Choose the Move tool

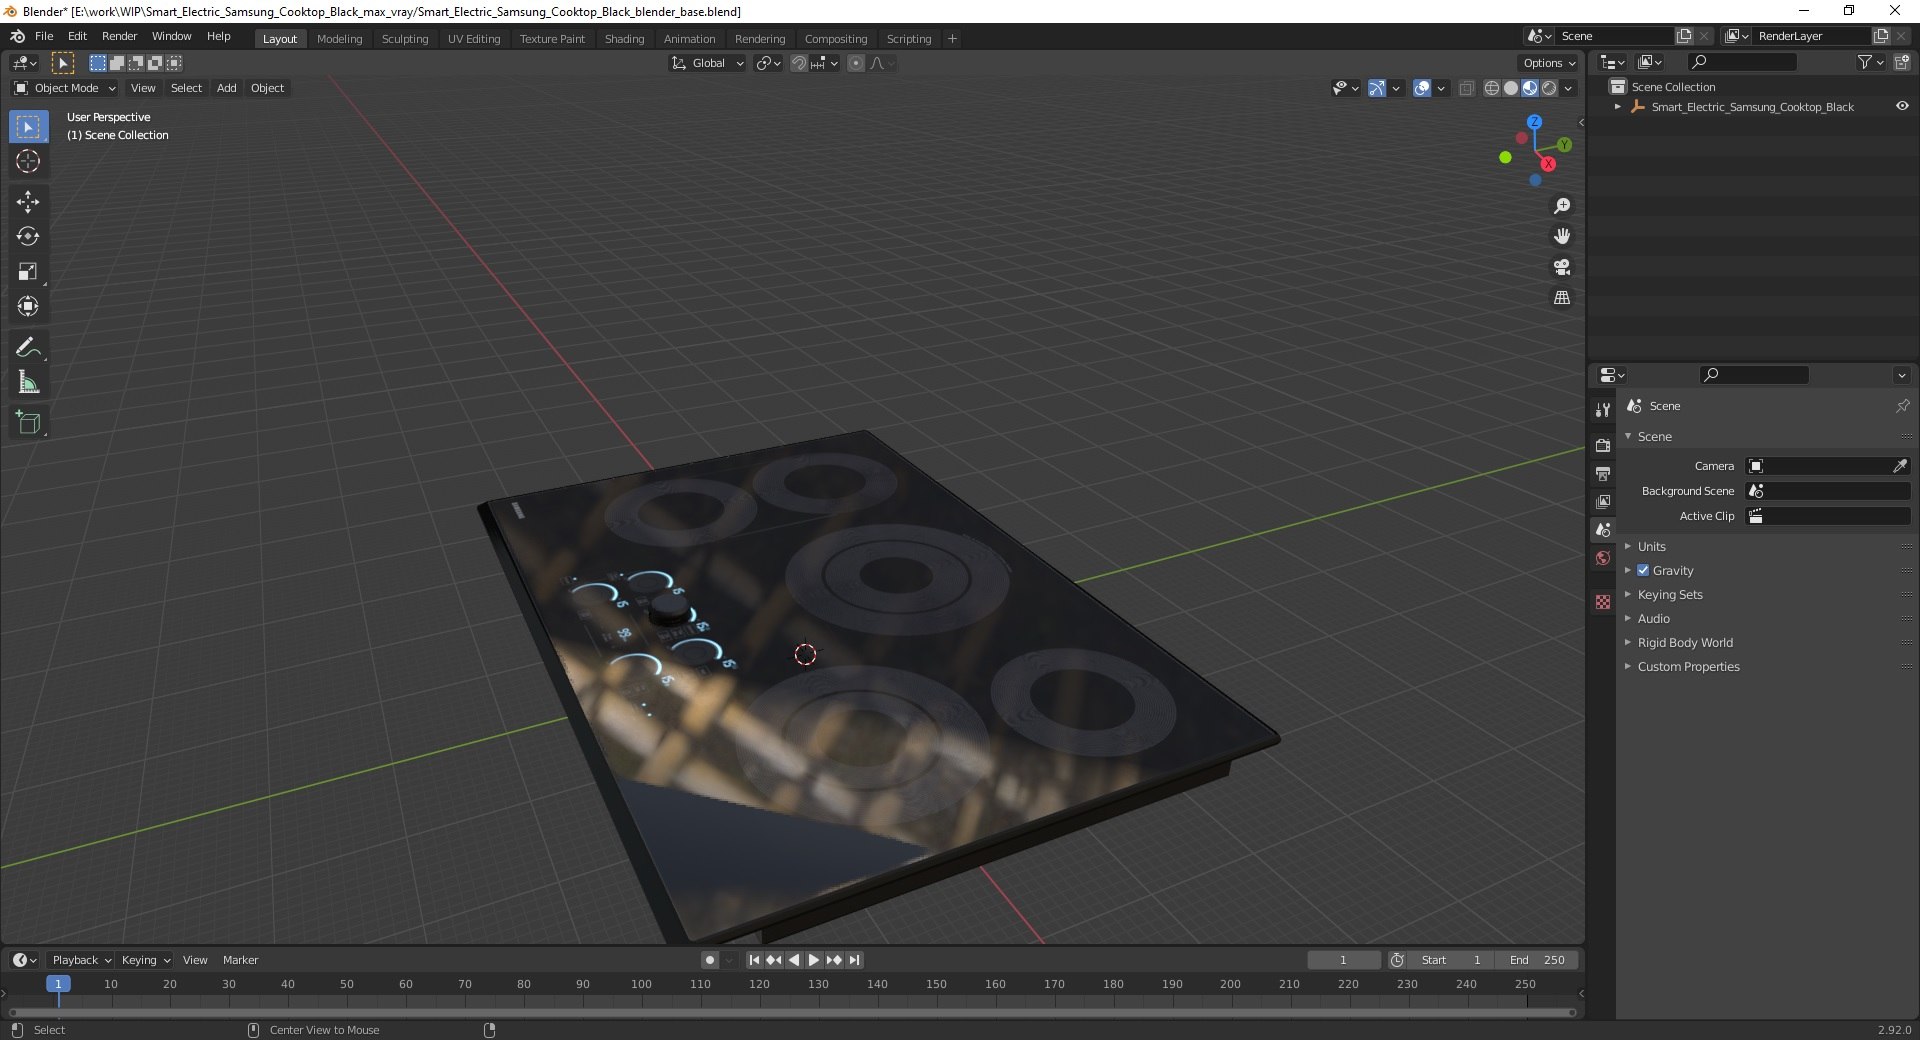[x=28, y=202]
